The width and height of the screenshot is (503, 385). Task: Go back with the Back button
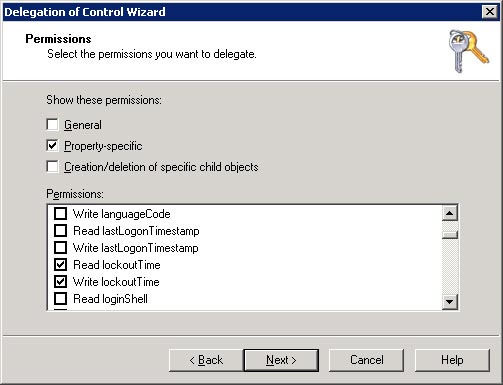click(206, 360)
